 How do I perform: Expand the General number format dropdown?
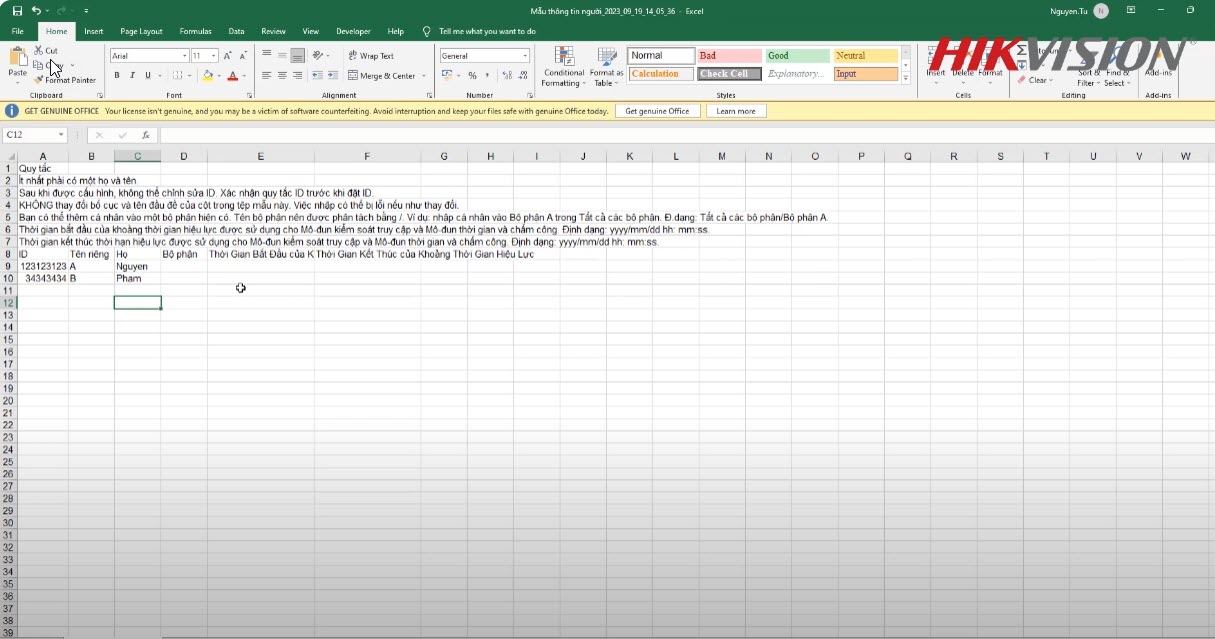(x=525, y=56)
